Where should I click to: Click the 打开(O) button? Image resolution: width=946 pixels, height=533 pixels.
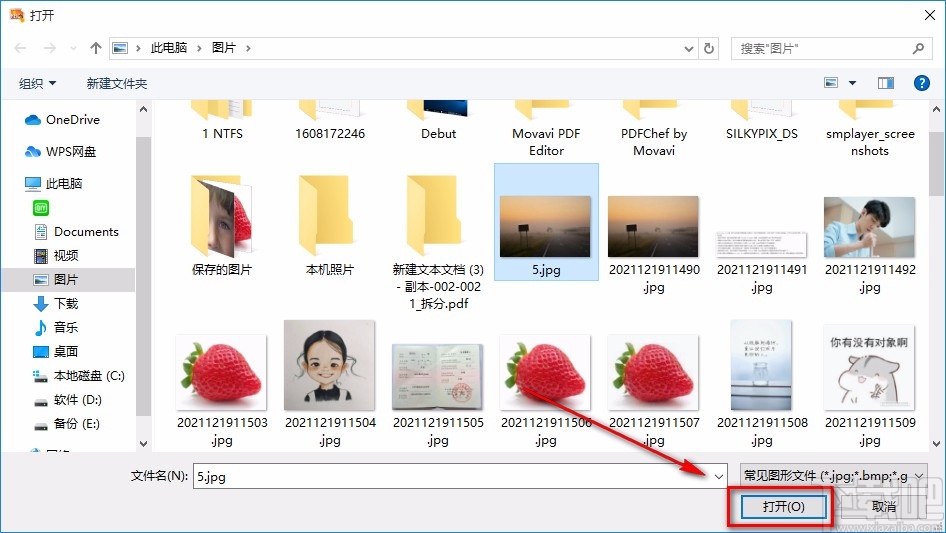pyautogui.click(x=783, y=507)
